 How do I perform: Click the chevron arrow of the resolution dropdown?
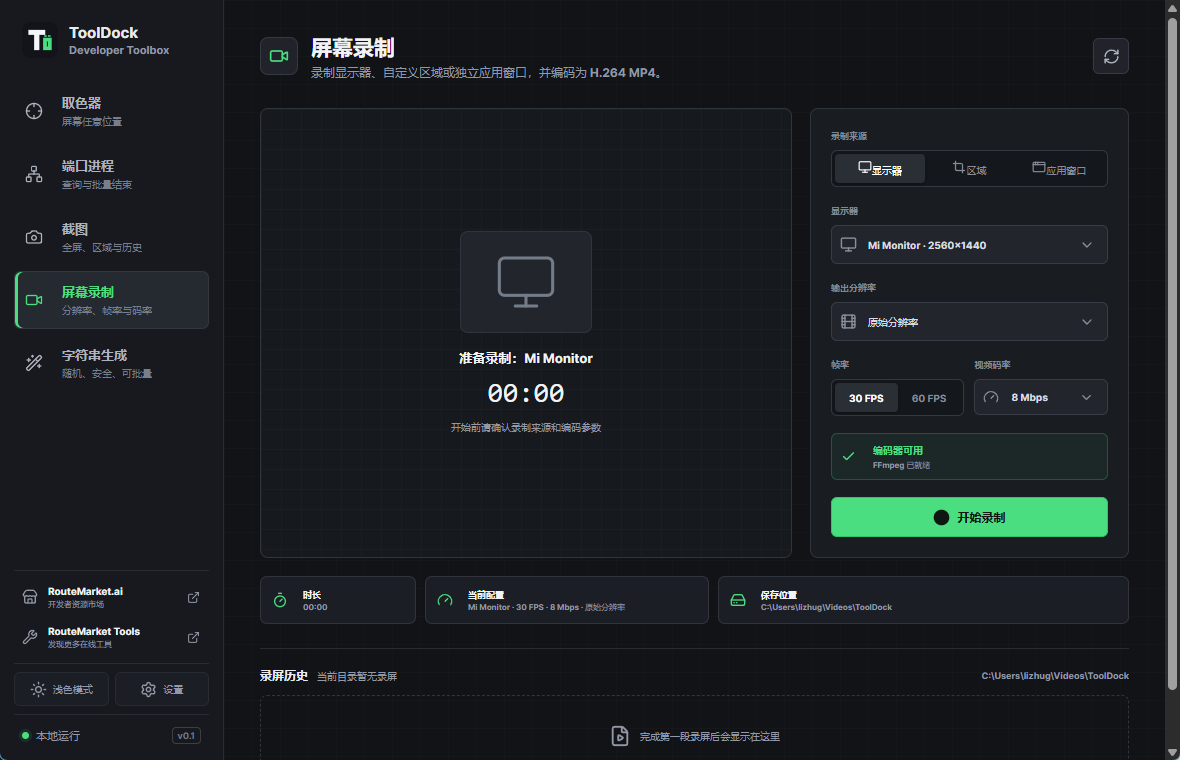coord(1087,322)
